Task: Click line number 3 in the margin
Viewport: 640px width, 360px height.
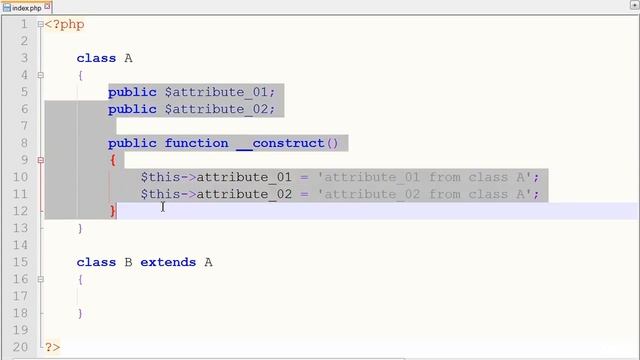Action: [x=24, y=58]
